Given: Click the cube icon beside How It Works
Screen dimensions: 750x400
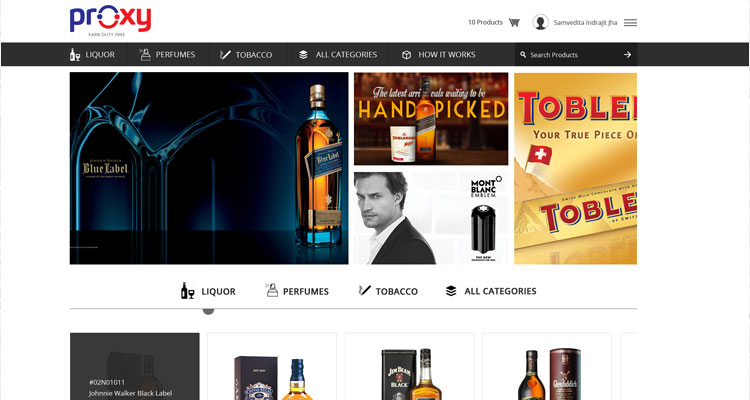Looking at the screenshot, I should pos(406,55).
